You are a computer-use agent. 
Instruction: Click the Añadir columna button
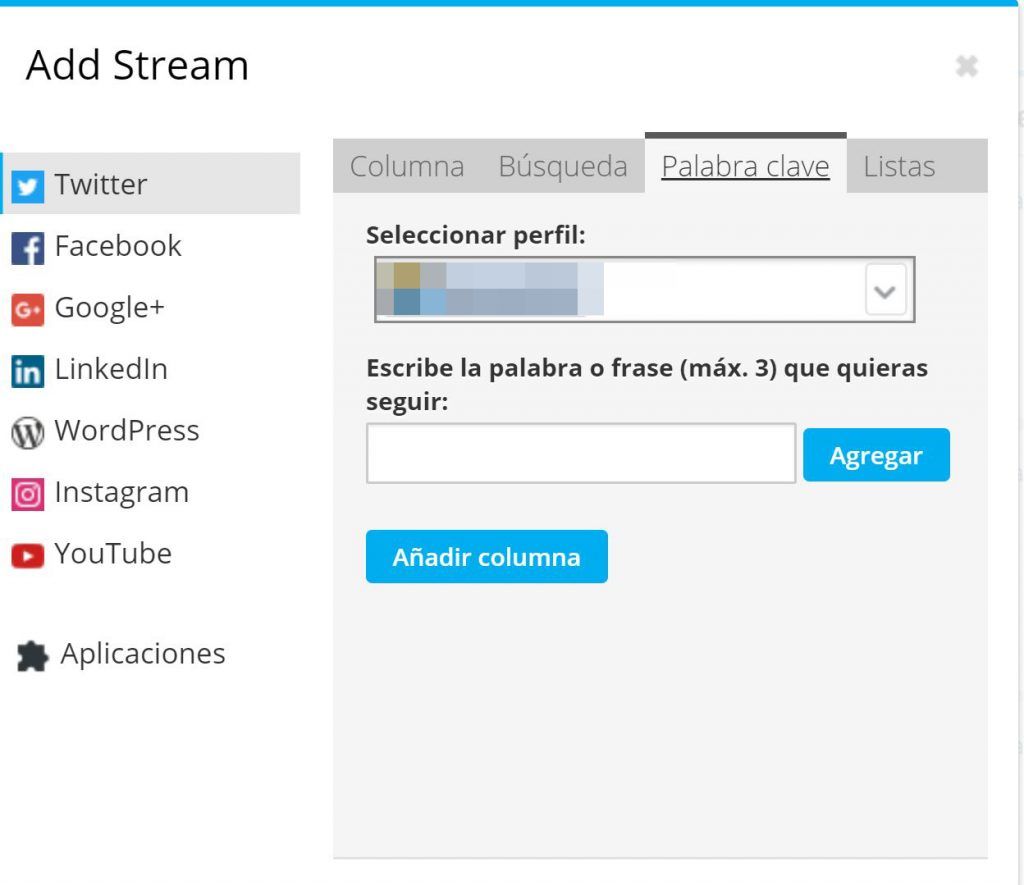click(487, 557)
